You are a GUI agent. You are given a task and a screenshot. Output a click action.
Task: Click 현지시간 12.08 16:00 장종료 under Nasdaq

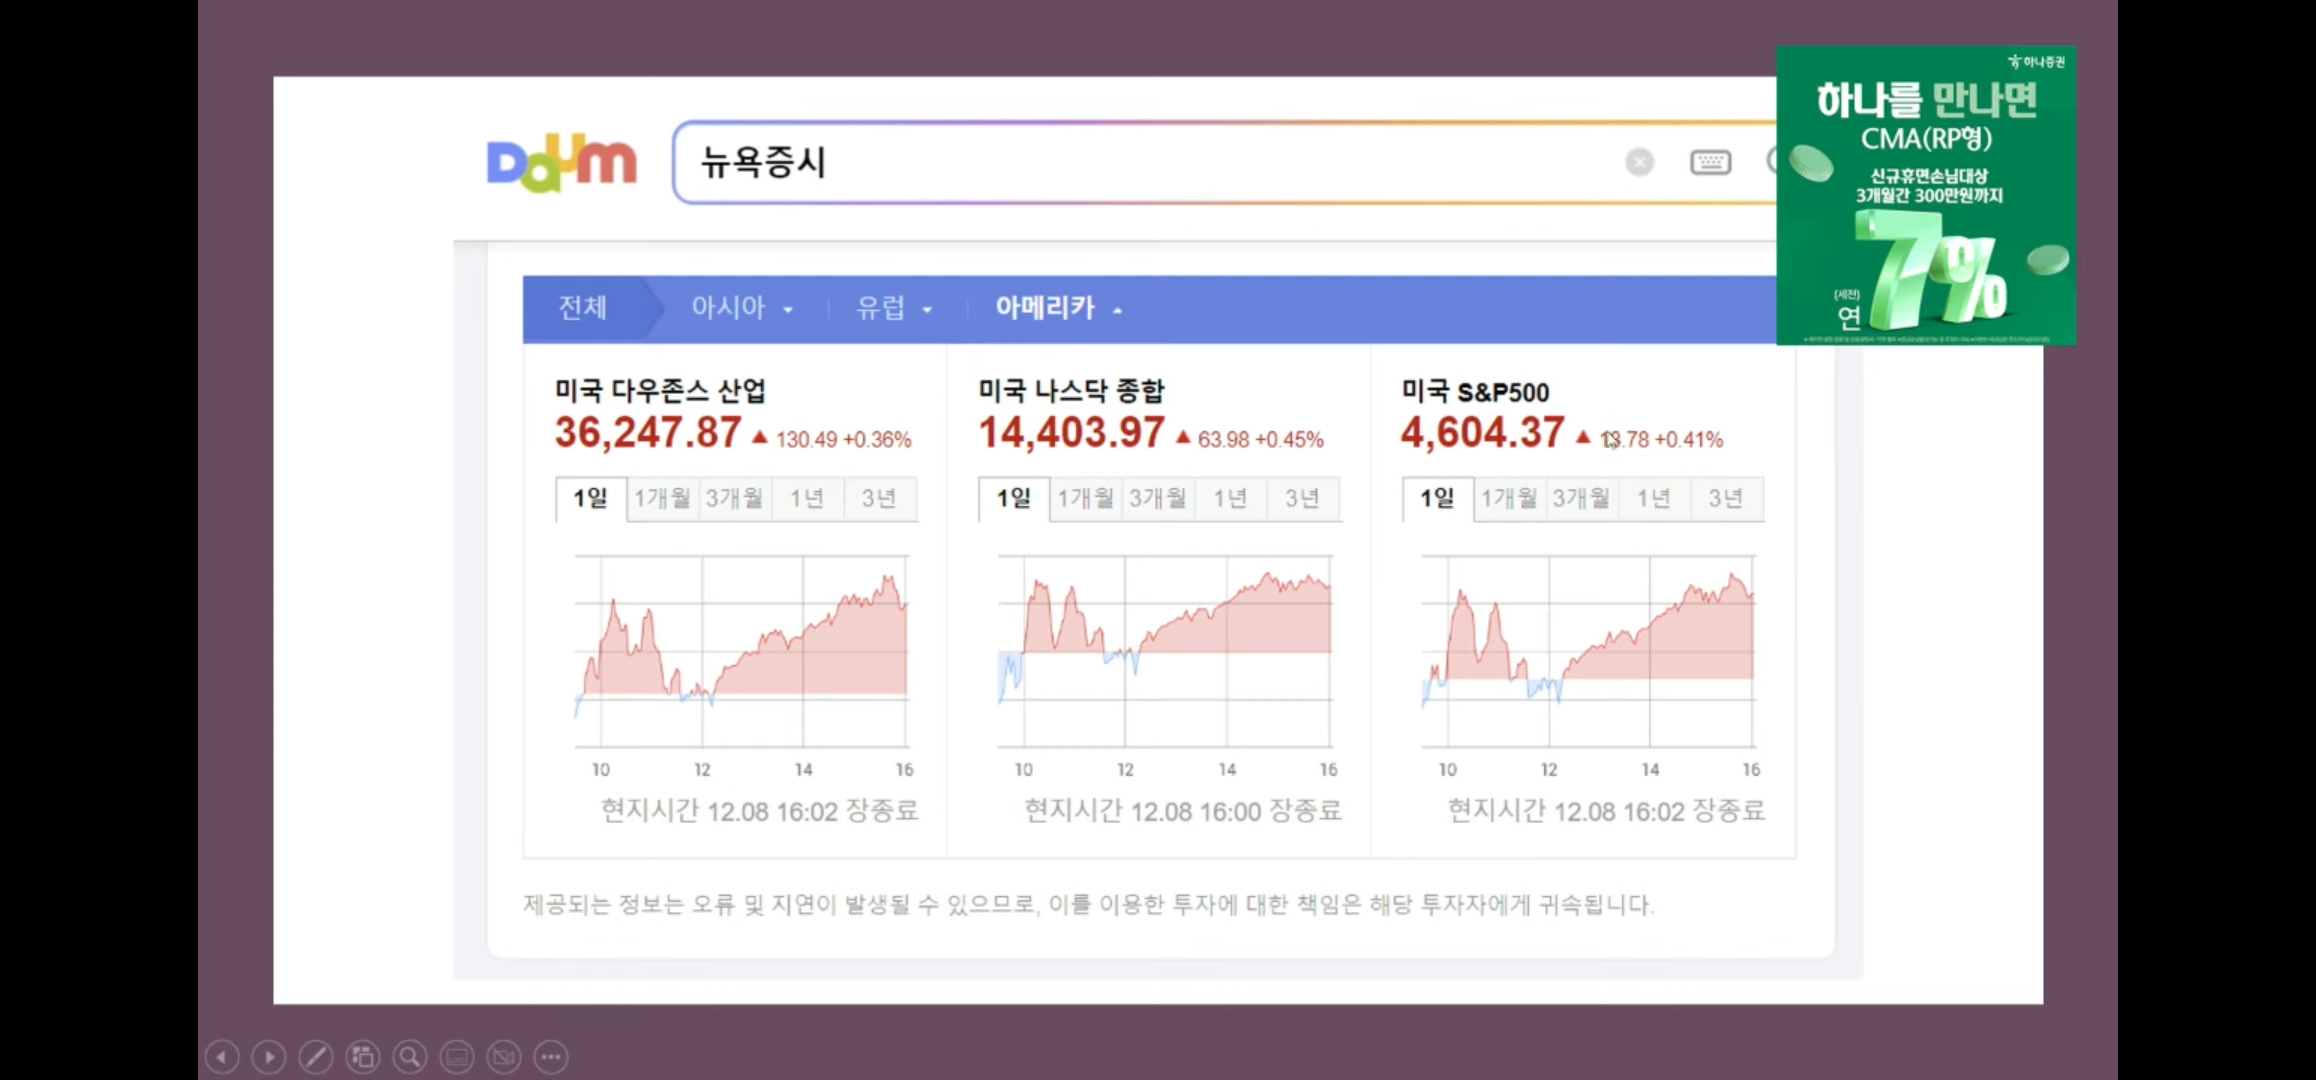tap(1183, 811)
